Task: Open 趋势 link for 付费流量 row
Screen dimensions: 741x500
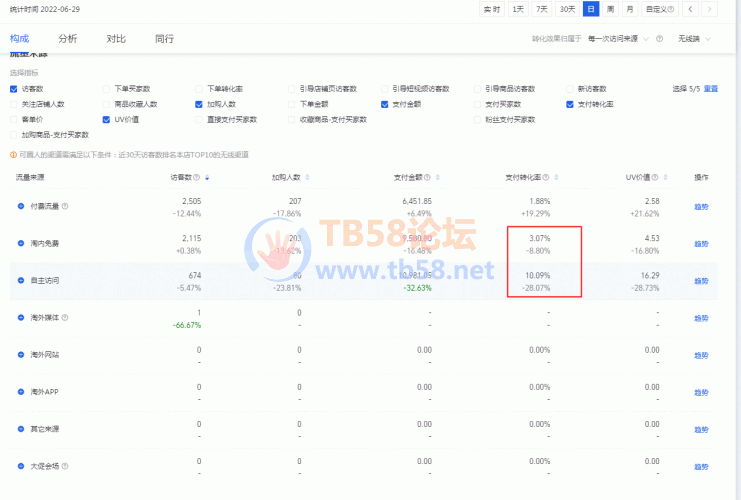Action: pyautogui.click(x=701, y=207)
